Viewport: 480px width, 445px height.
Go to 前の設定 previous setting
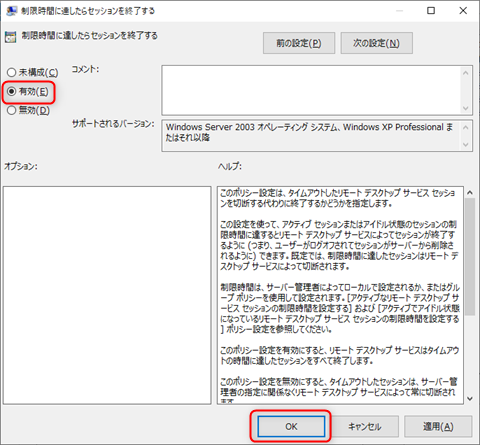click(299, 43)
